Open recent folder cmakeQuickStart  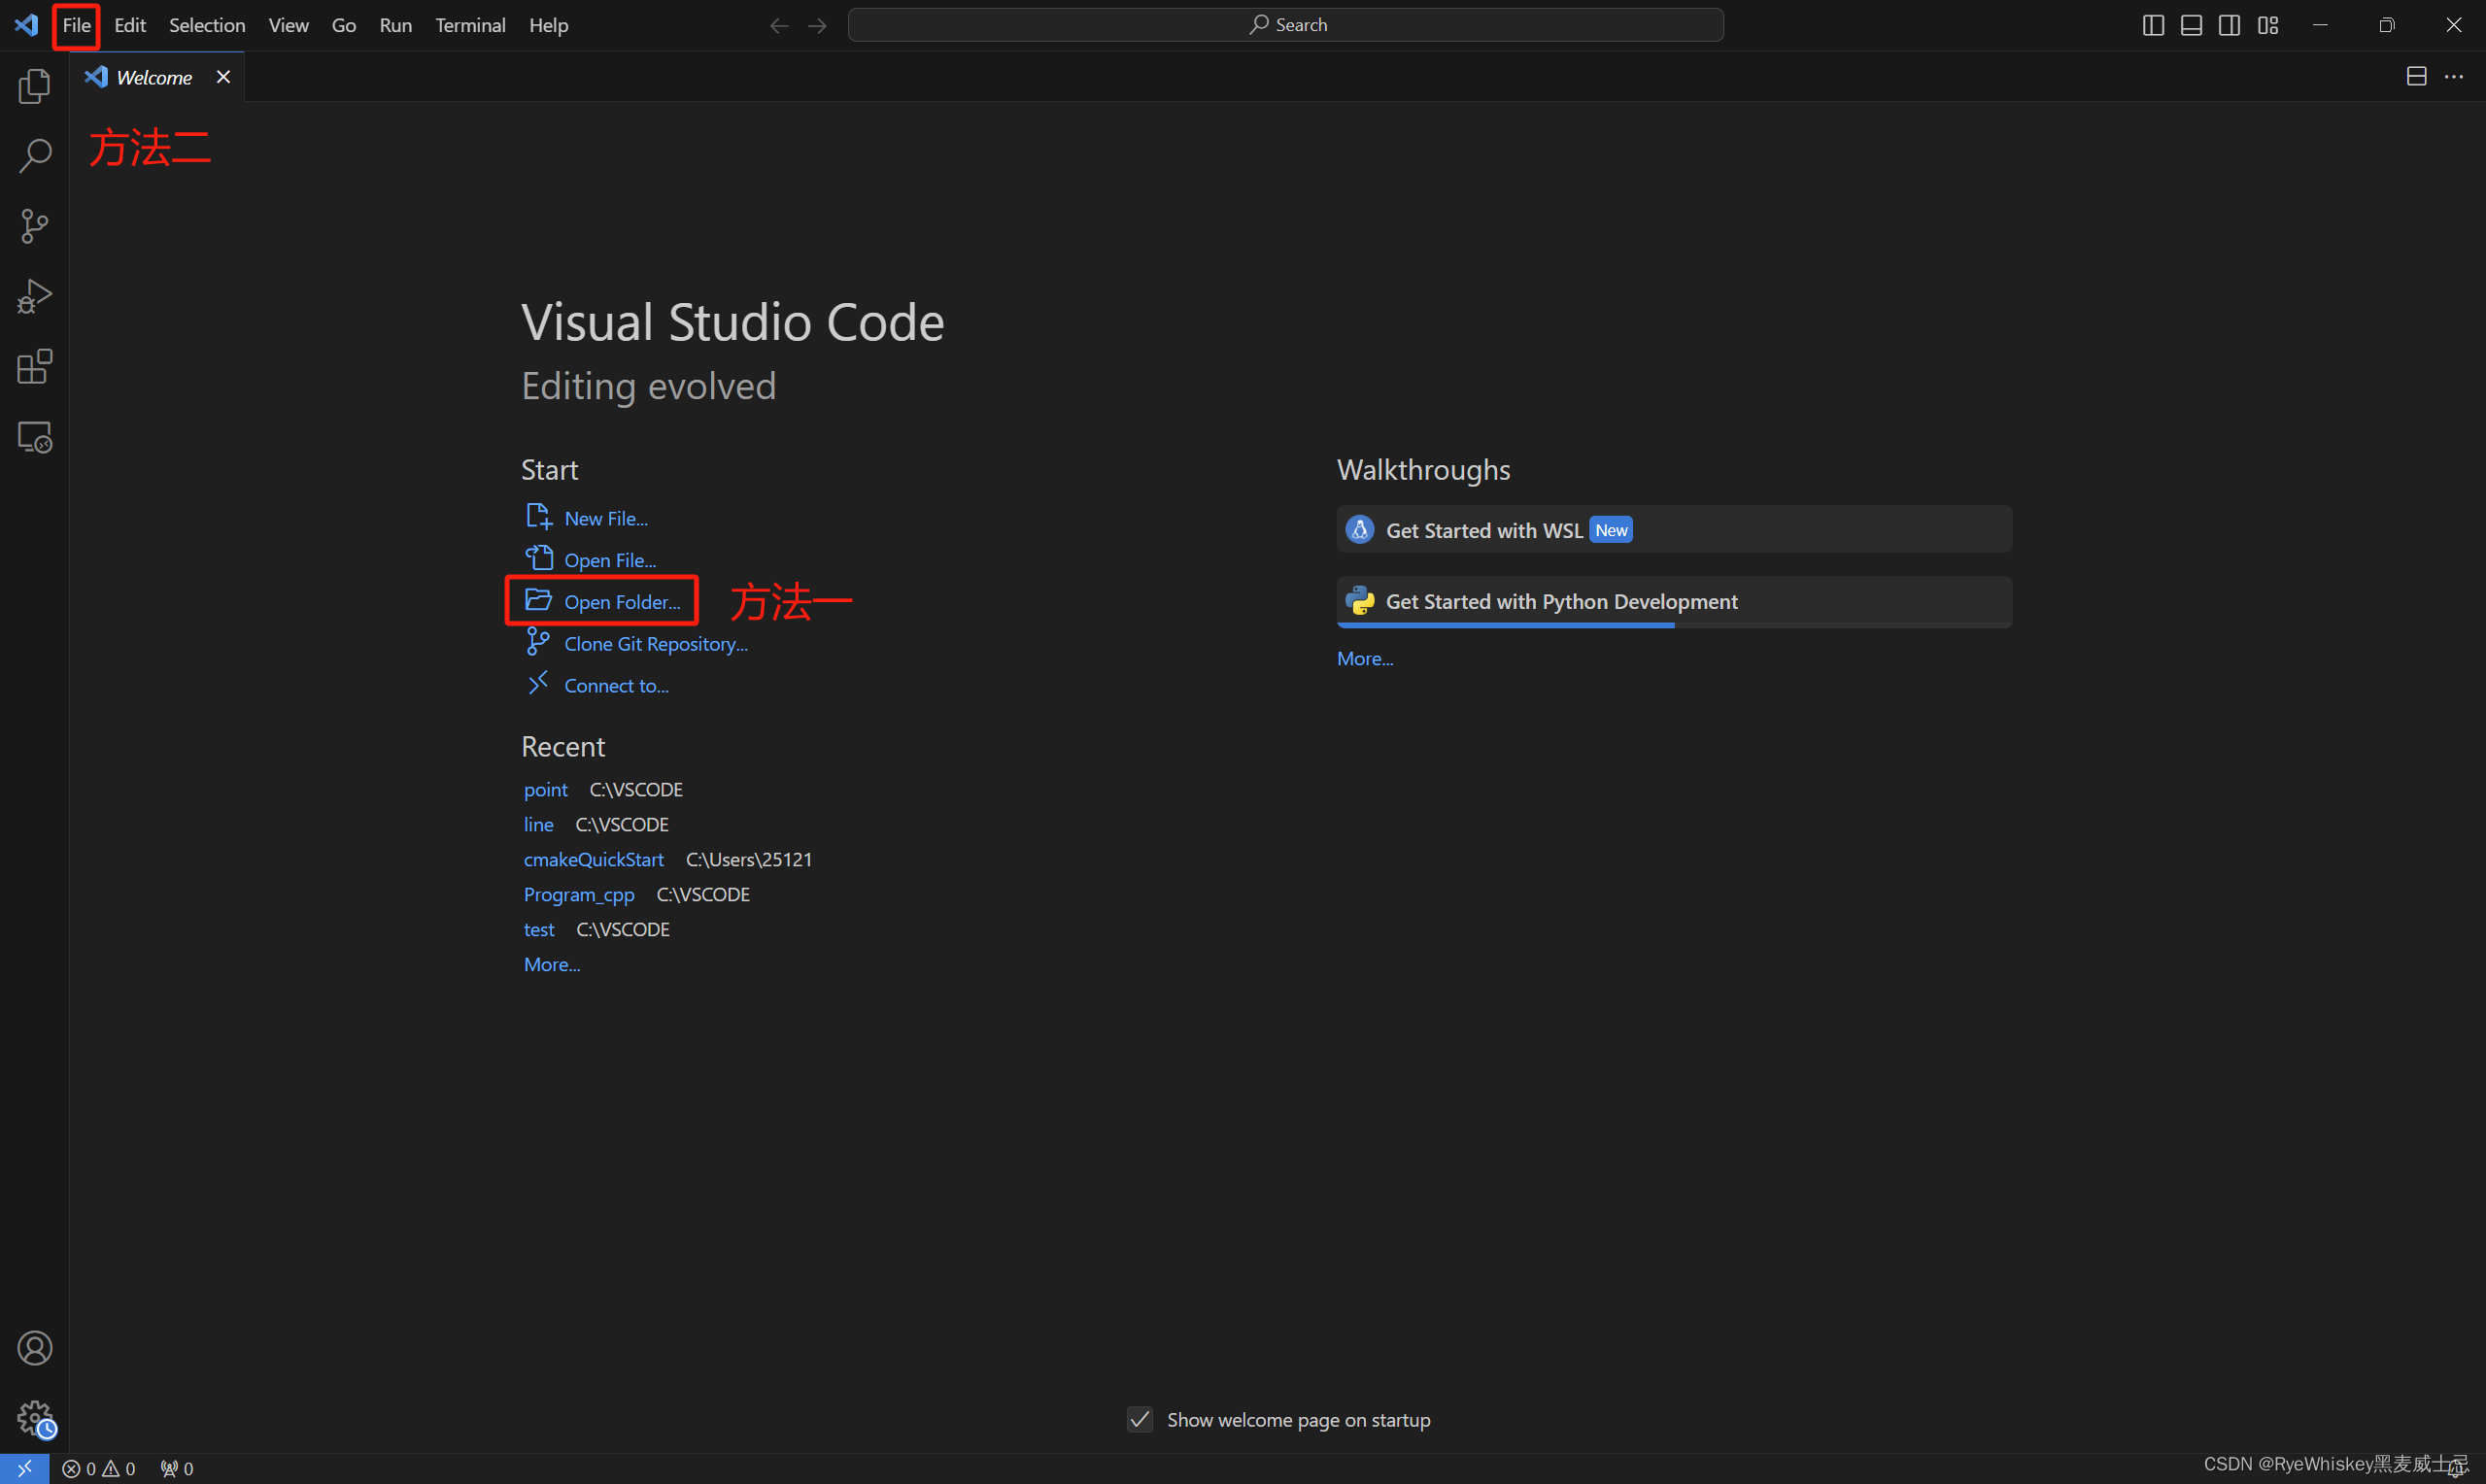click(x=593, y=859)
